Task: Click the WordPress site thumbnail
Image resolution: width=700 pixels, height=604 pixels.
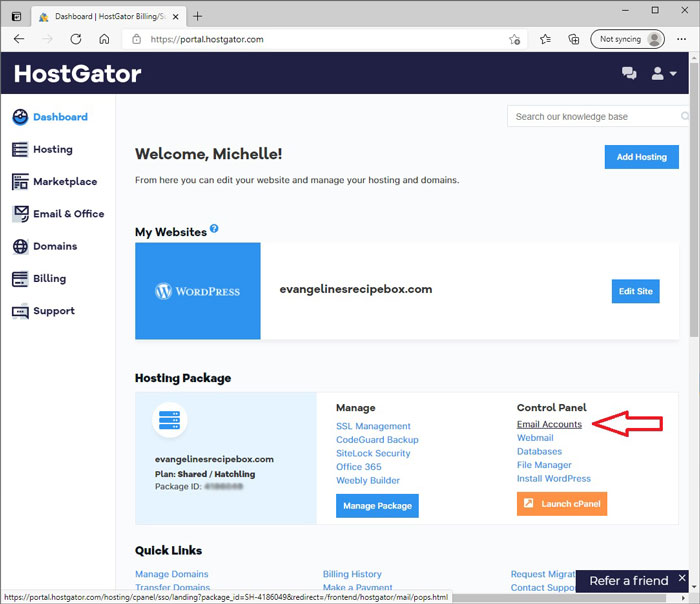Action: point(198,291)
